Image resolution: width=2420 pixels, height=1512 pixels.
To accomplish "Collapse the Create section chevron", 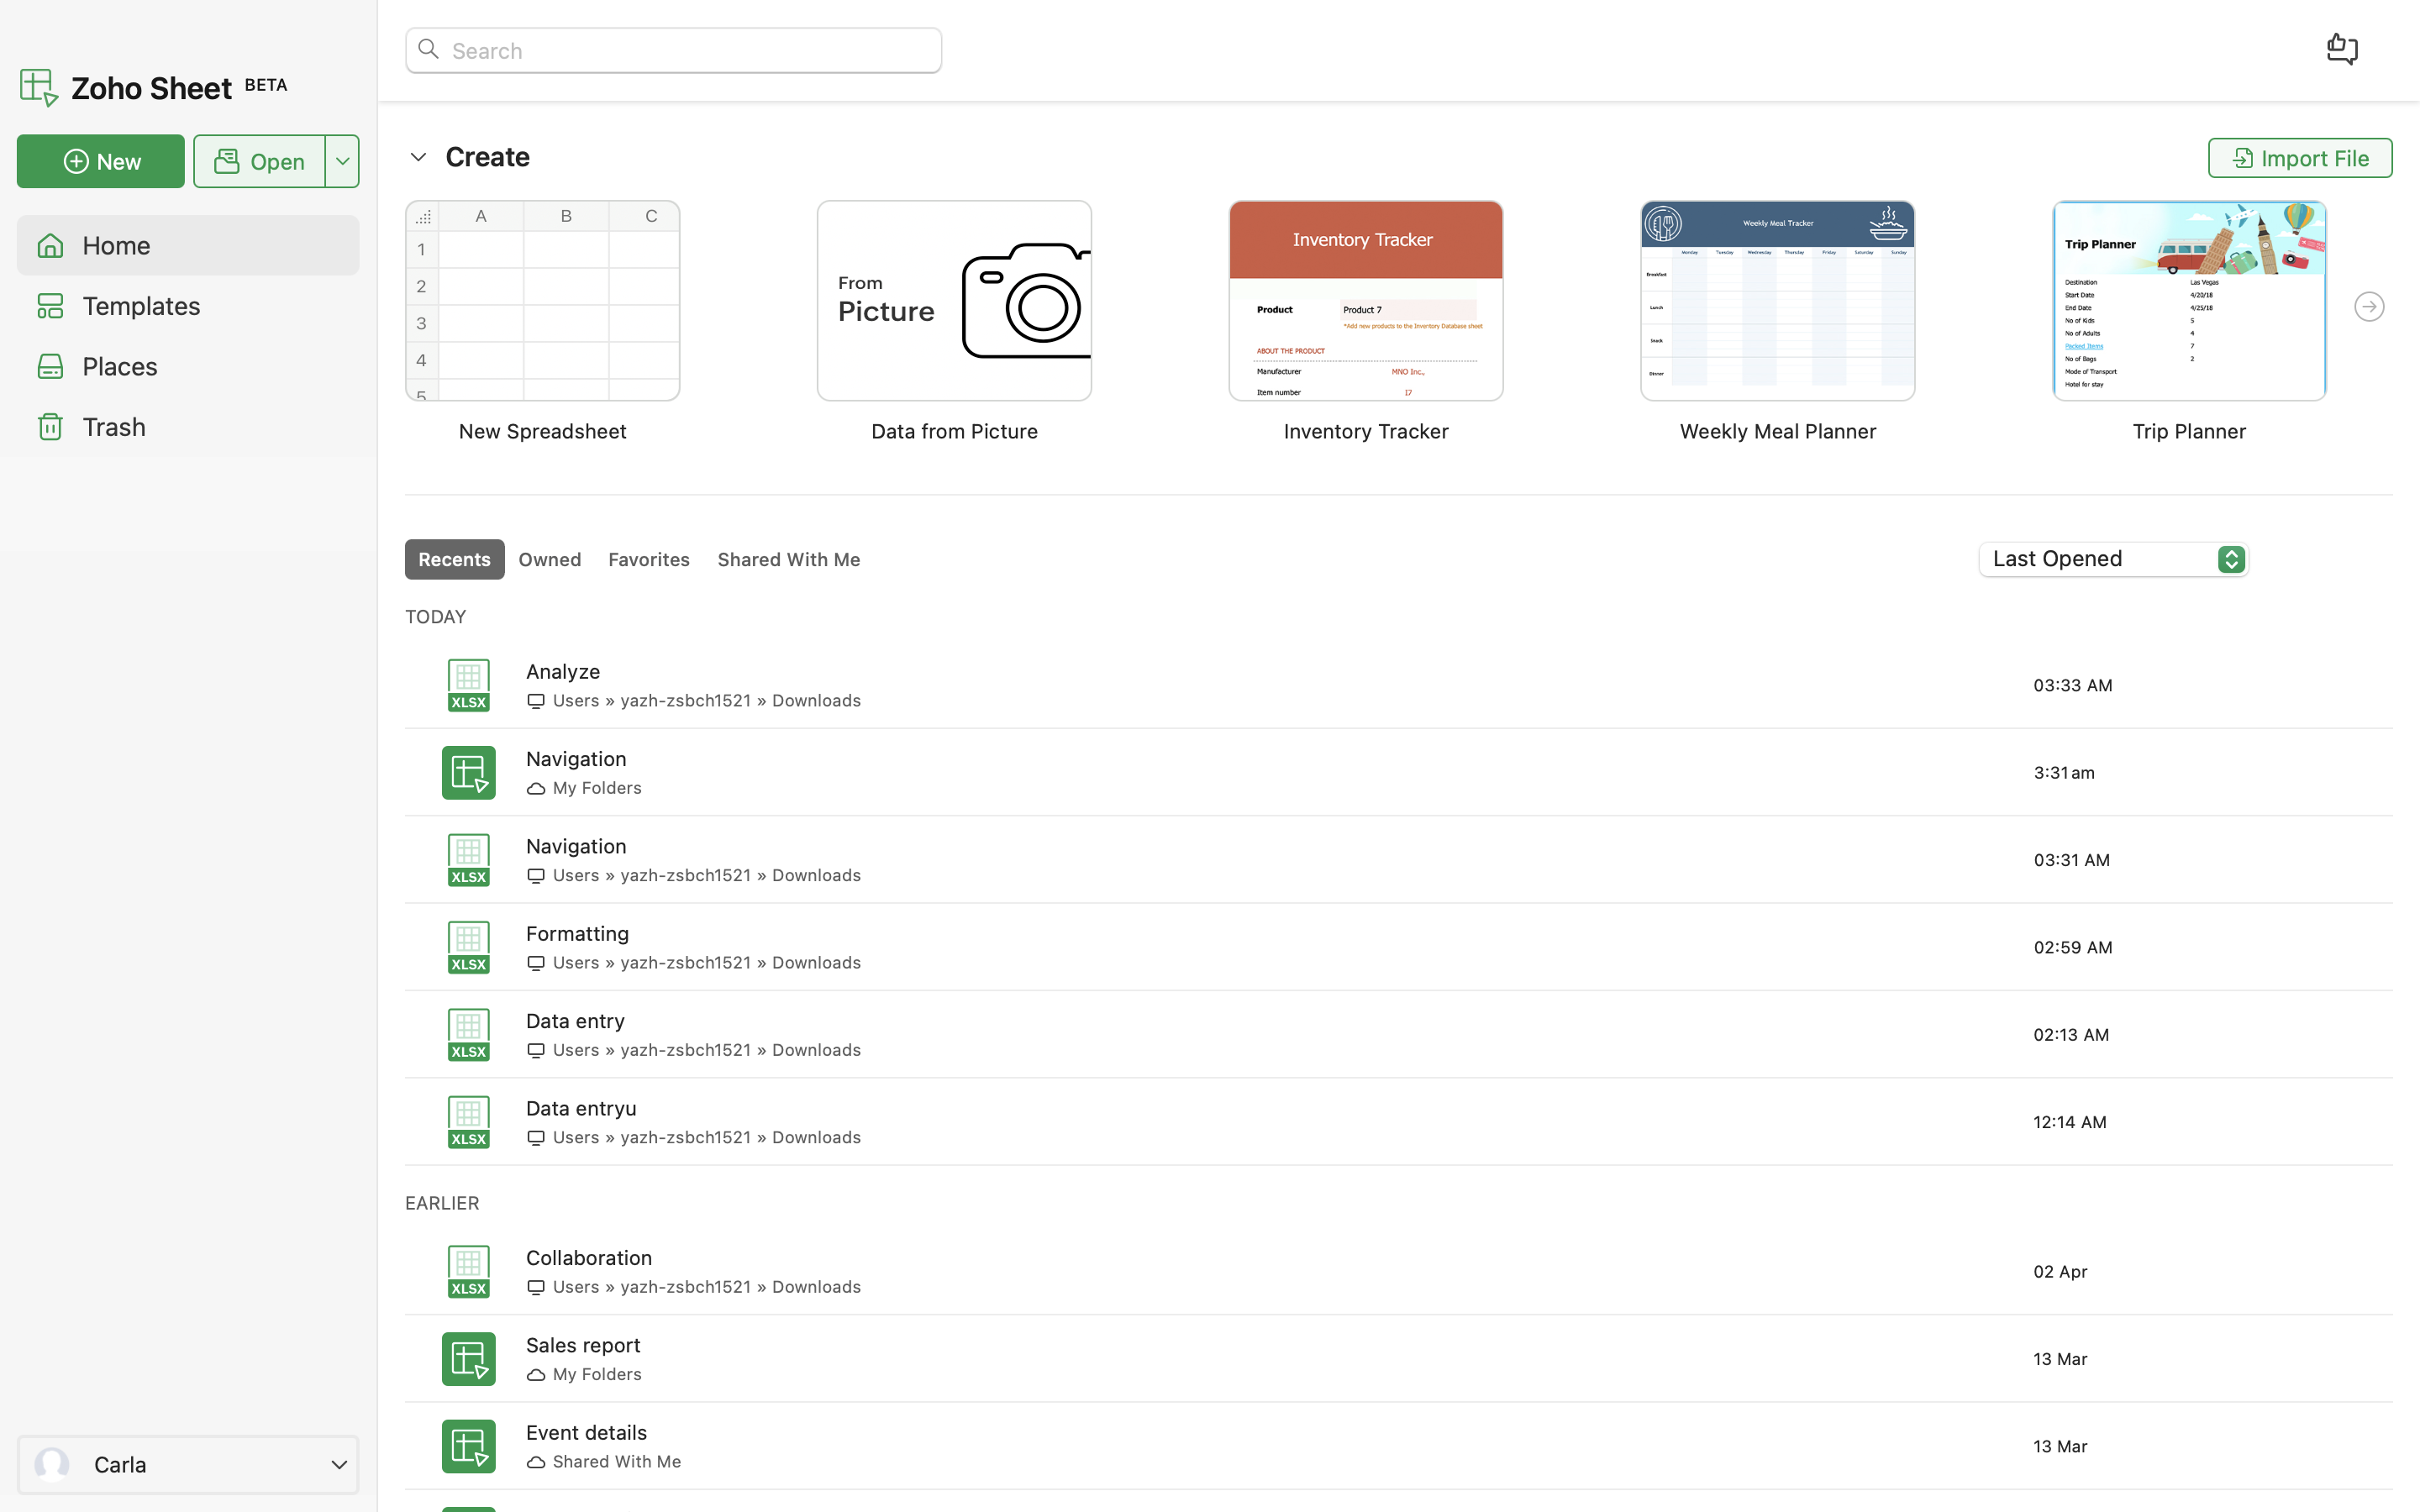I will (x=418, y=157).
